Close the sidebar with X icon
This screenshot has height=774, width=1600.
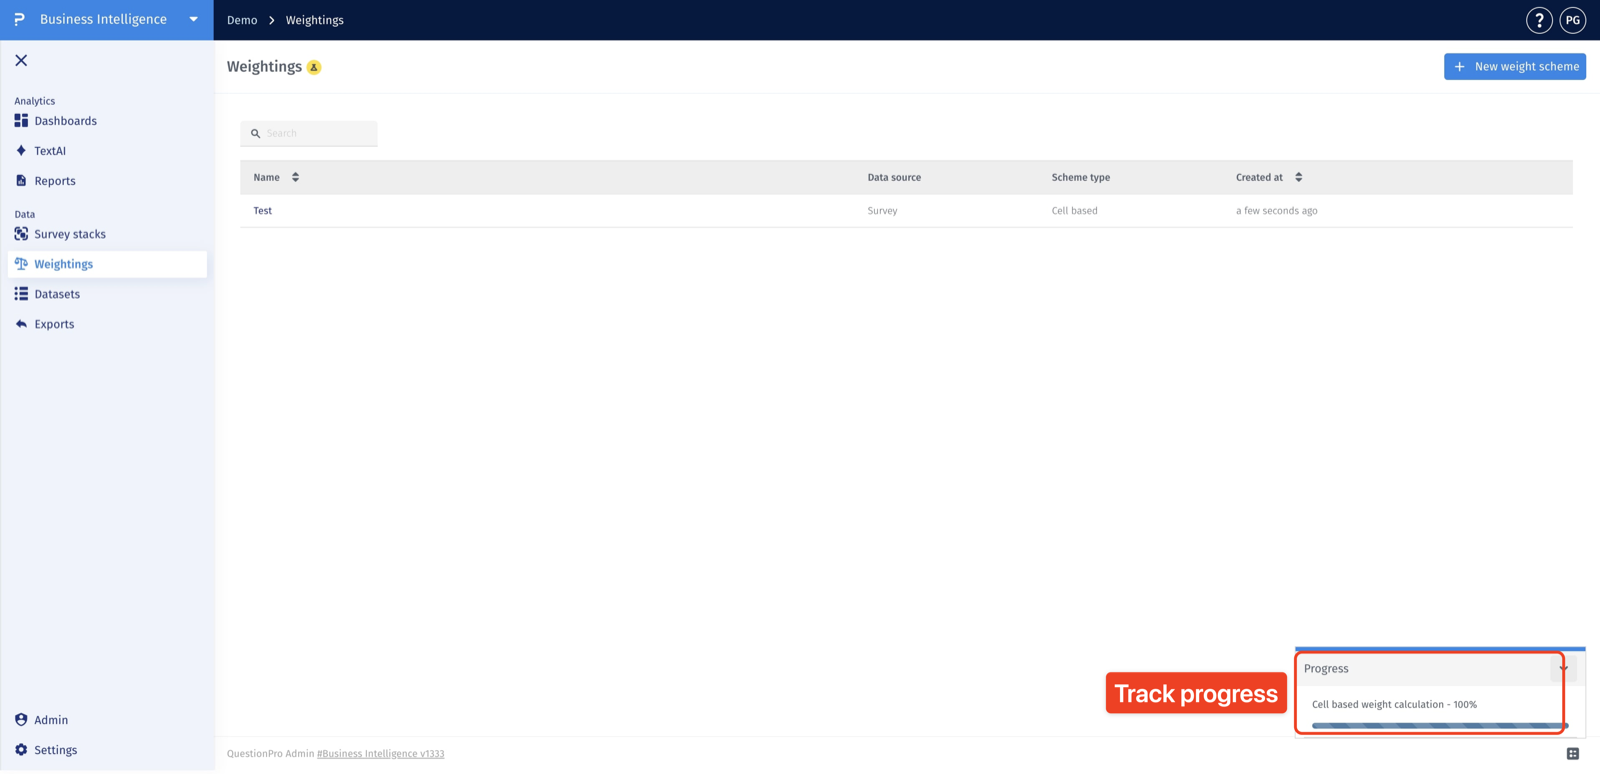pos(21,60)
